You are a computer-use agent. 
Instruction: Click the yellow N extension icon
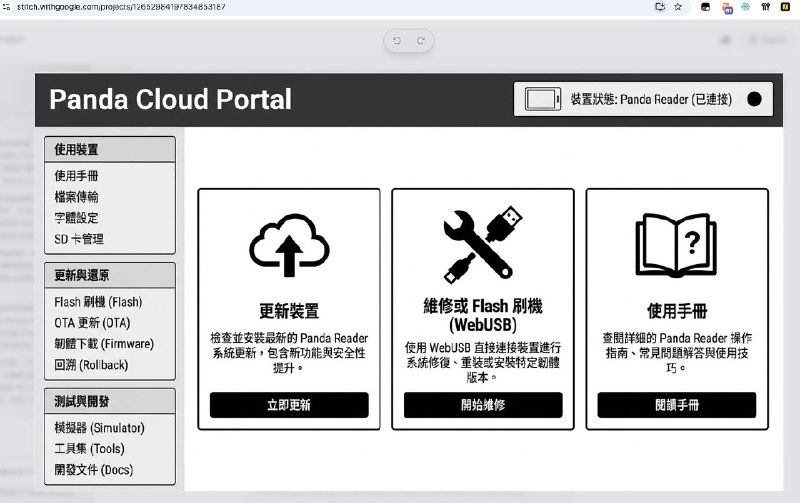pyautogui.click(x=785, y=7)
